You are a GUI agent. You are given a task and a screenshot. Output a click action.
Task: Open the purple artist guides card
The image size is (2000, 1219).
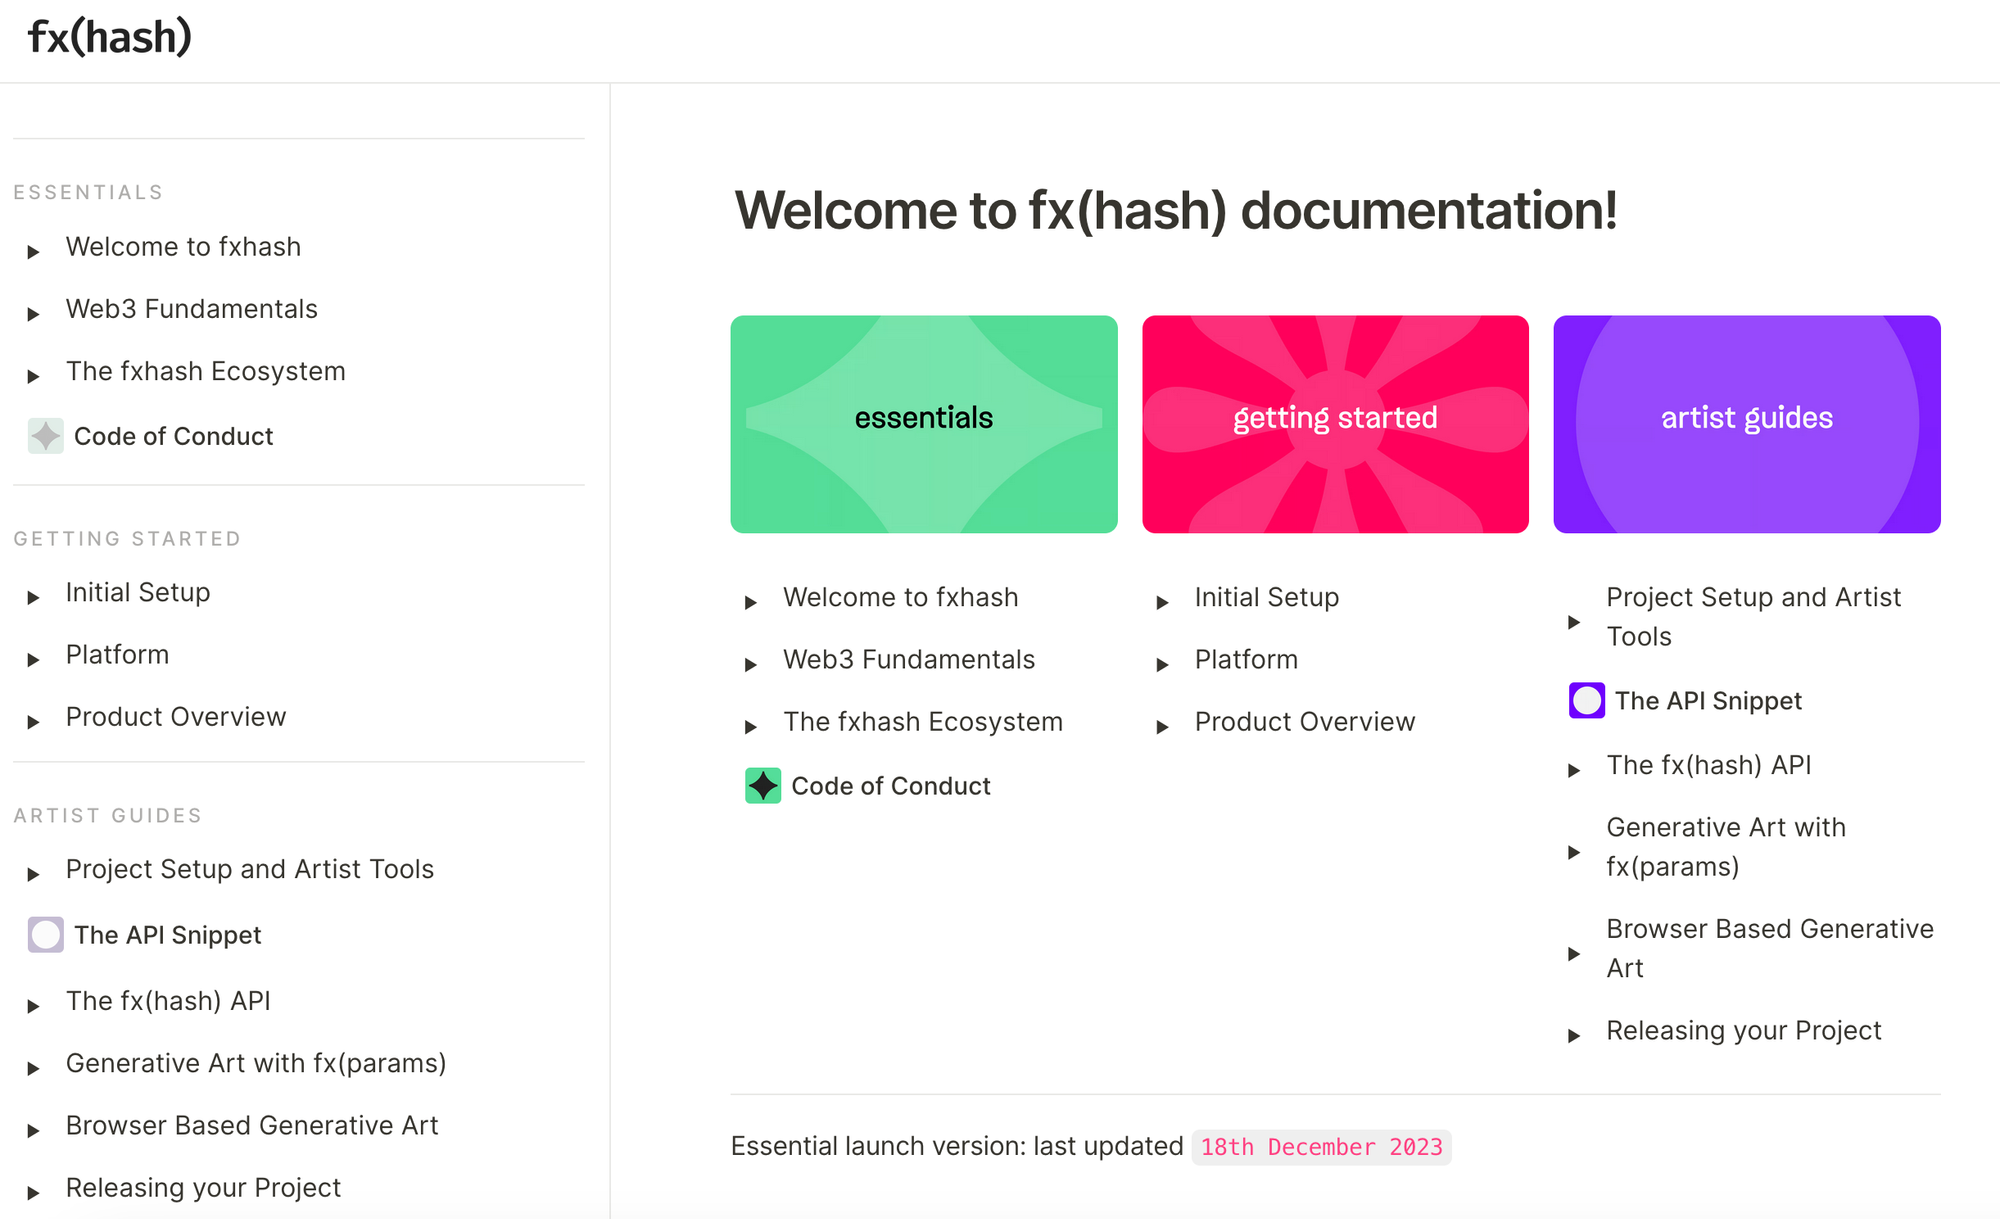tap(1746, 424)
